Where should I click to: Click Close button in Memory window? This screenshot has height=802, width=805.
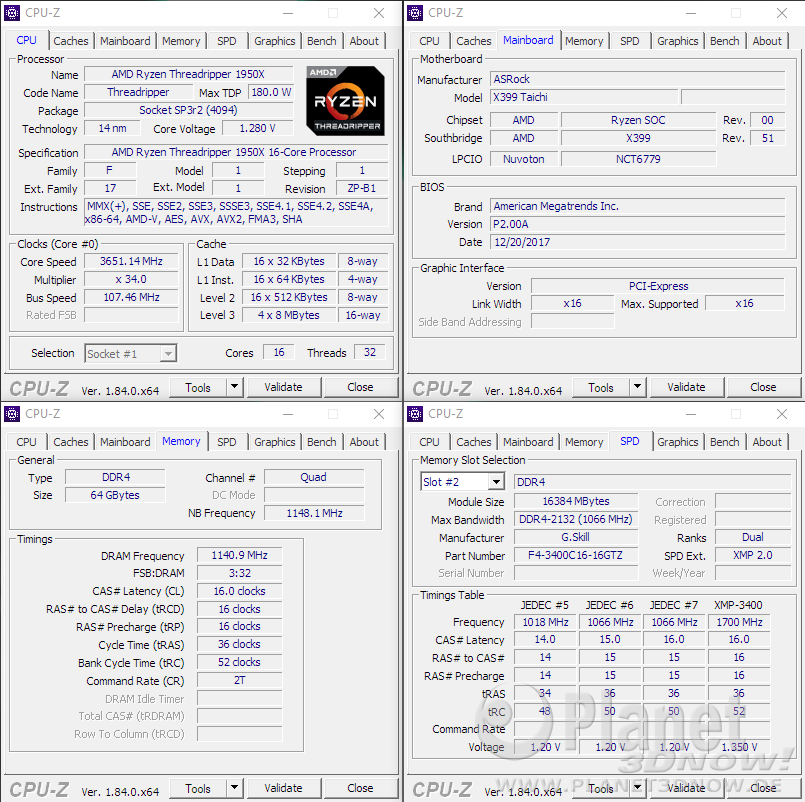[360, 788]
